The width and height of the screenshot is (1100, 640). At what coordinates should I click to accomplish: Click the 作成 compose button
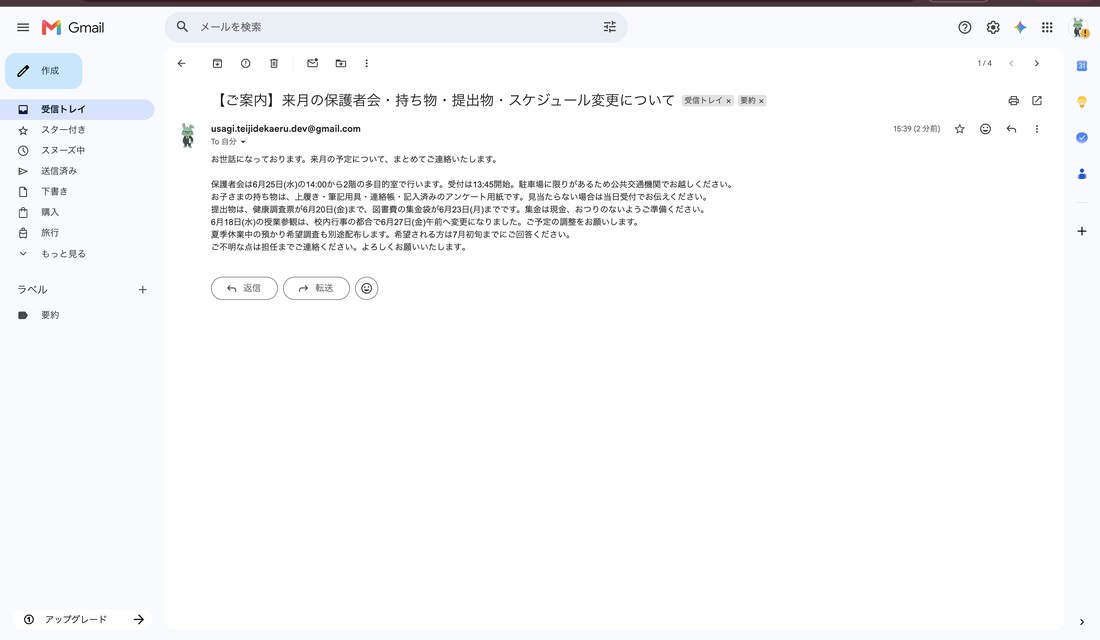coord(43,71)
